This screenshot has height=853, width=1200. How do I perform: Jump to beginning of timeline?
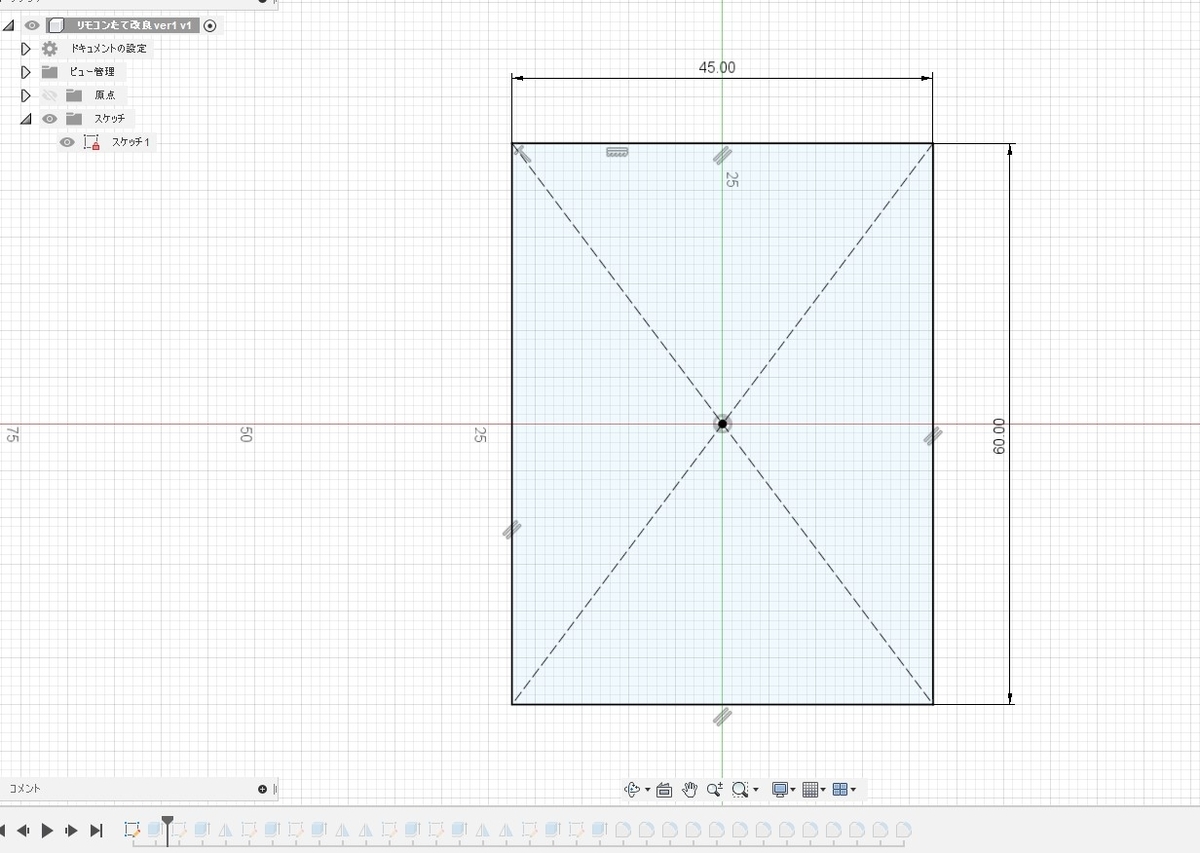[x=3, y=830]
